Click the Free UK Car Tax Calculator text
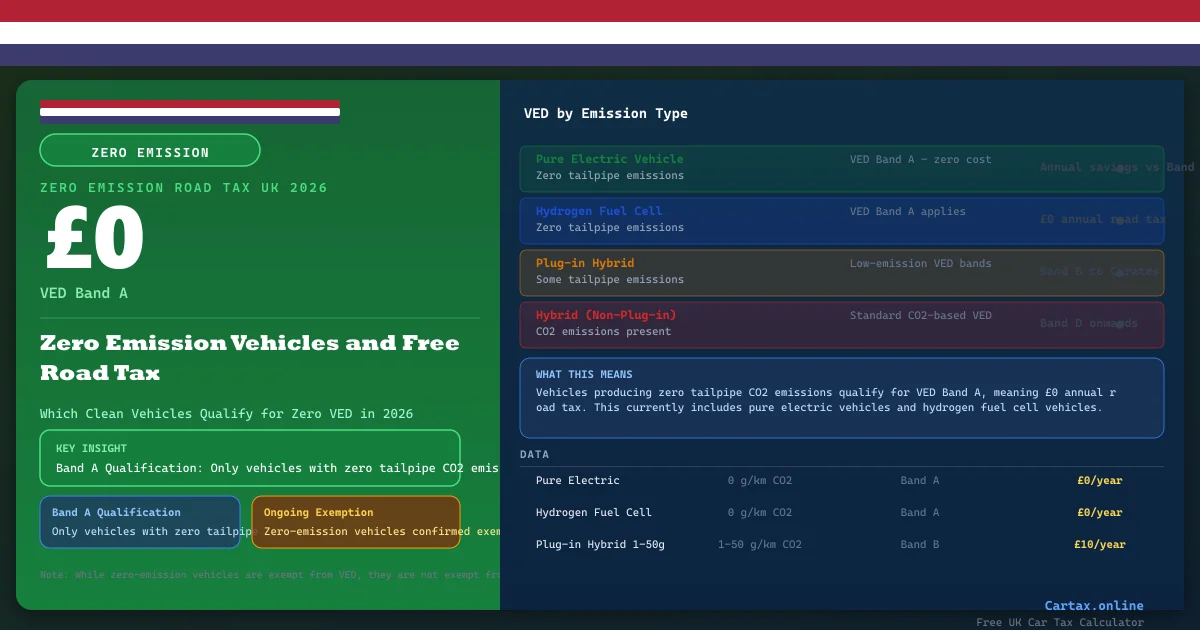The image size is (1200, 630). click(x=1059, y=622)
